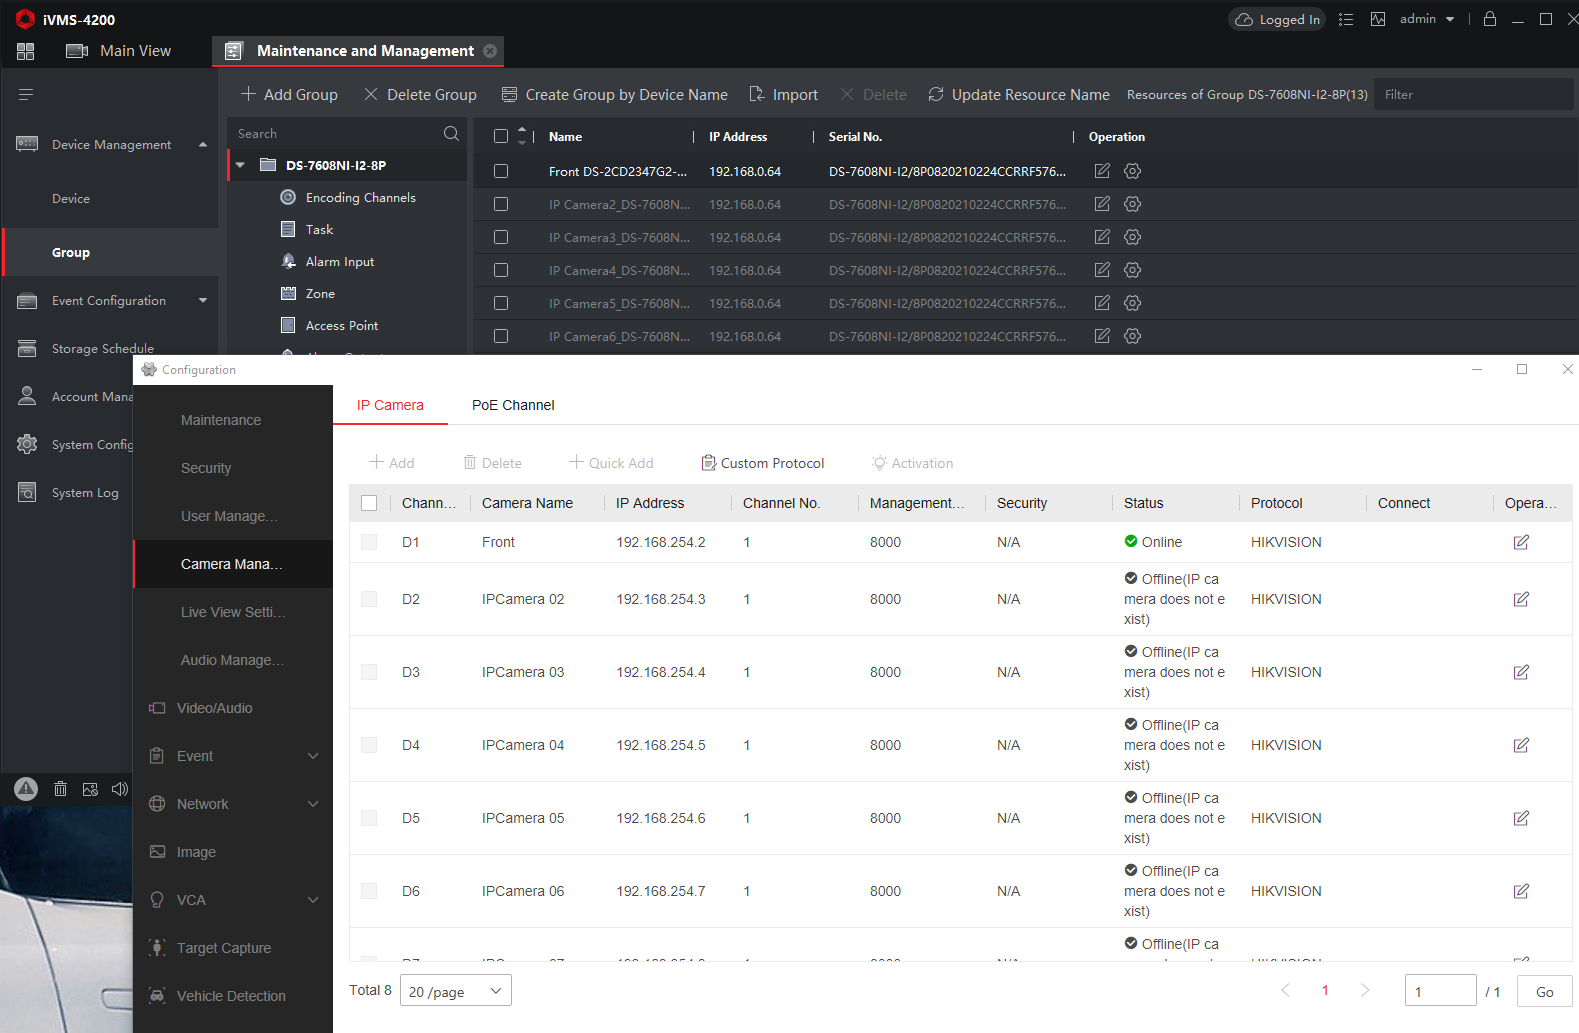Screen dimensions: 1579x1033
Task: Check the box for IP Camera2 row
Action: point(501,204)
